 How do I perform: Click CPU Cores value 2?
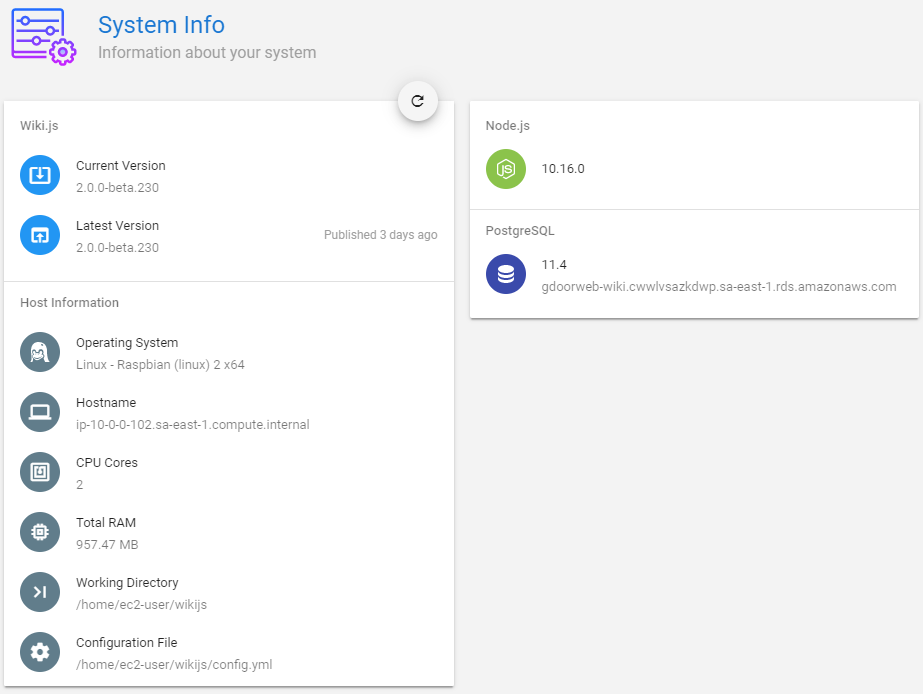click(x=79, y=484)
